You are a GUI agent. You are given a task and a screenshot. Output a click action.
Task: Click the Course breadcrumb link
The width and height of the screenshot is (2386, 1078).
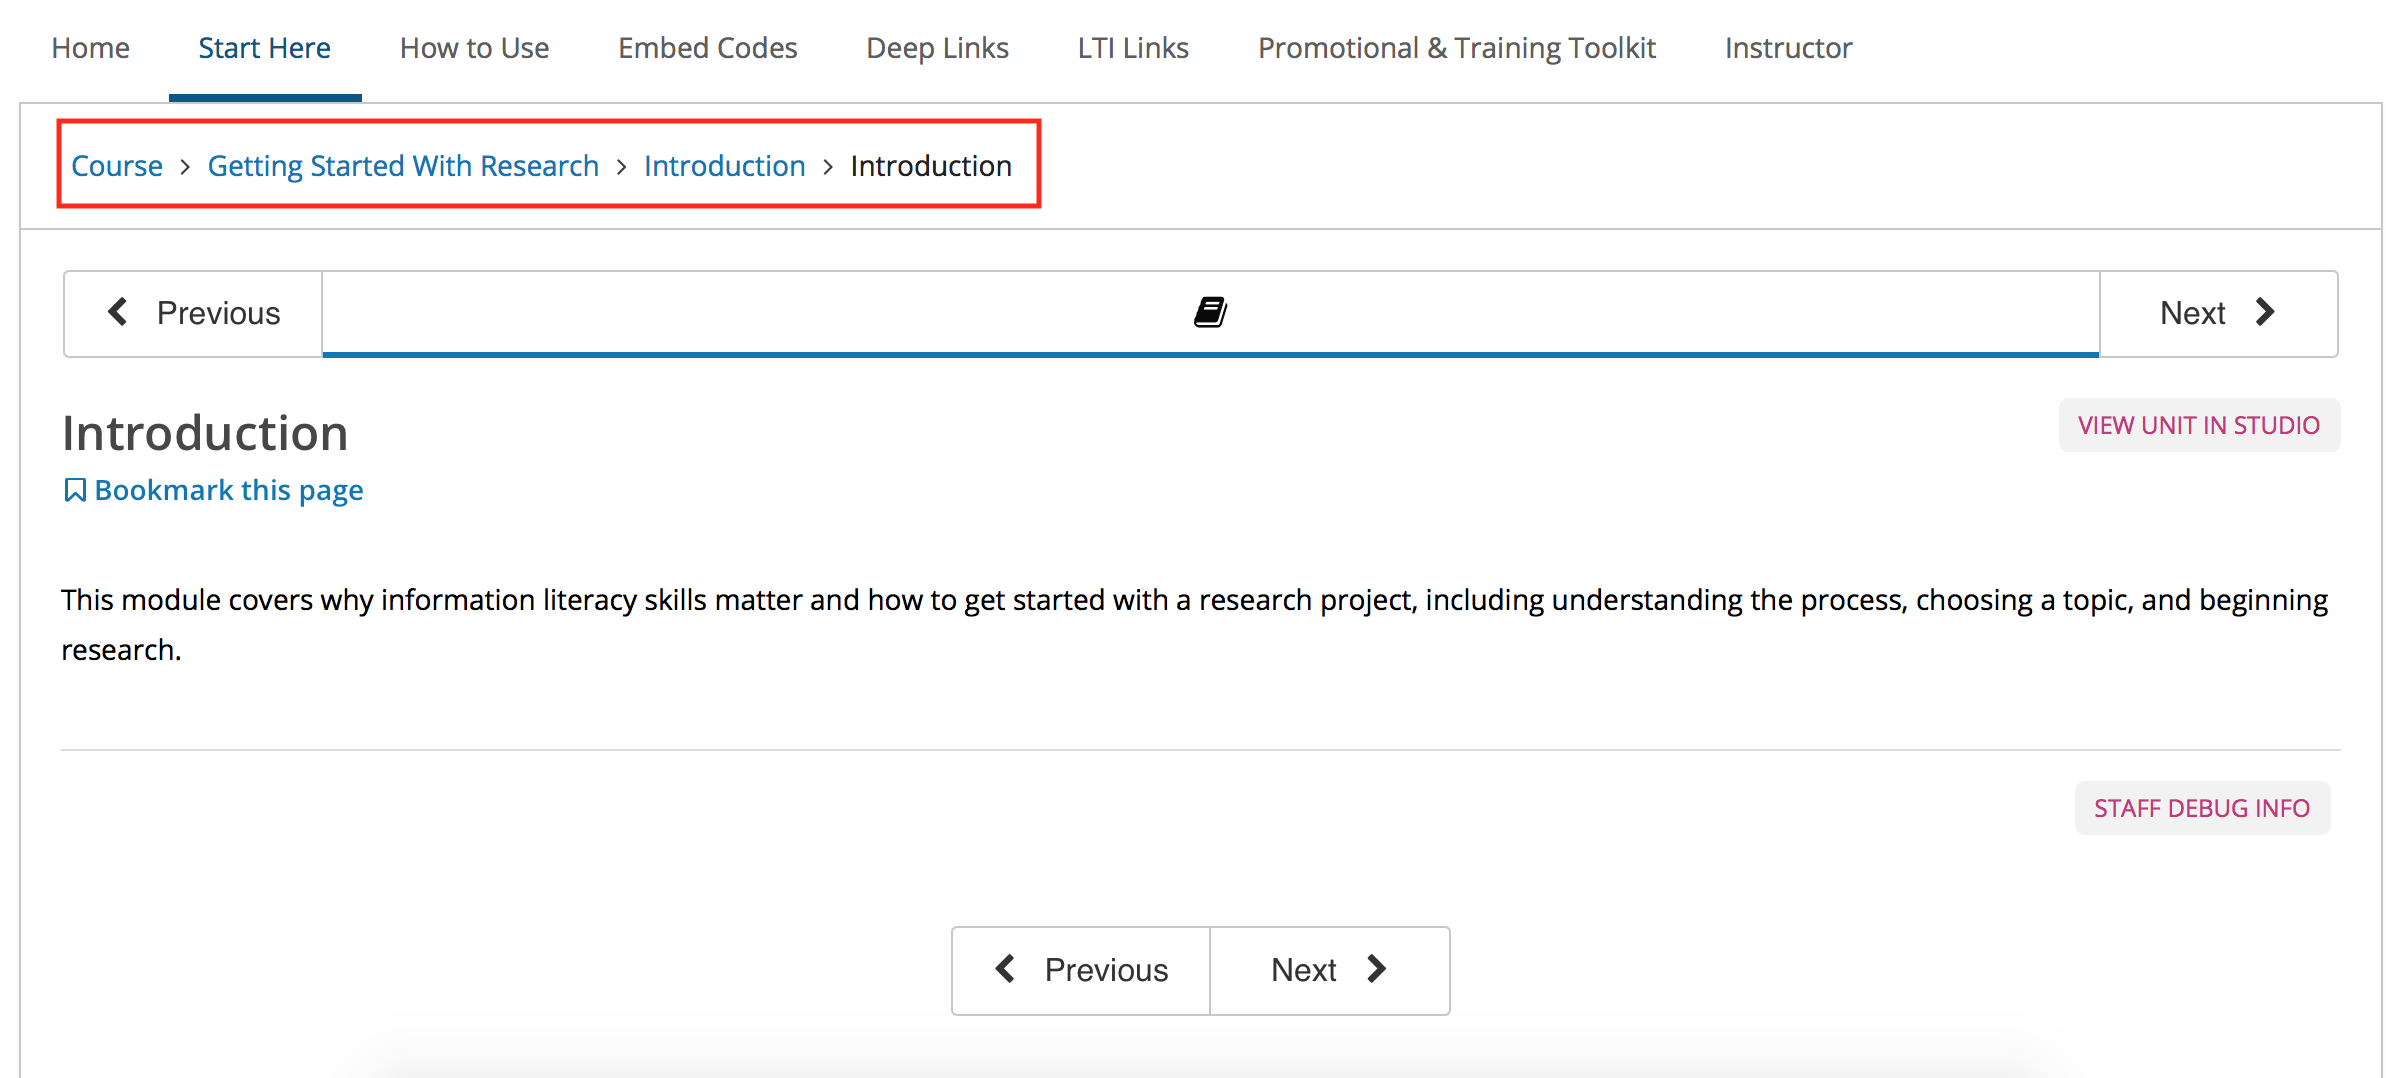[117, 166]
